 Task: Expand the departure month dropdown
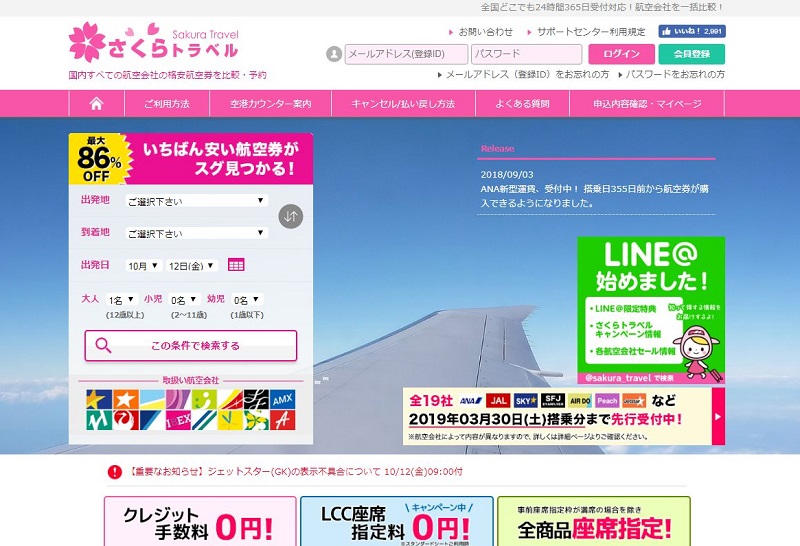tap(143, 266)
